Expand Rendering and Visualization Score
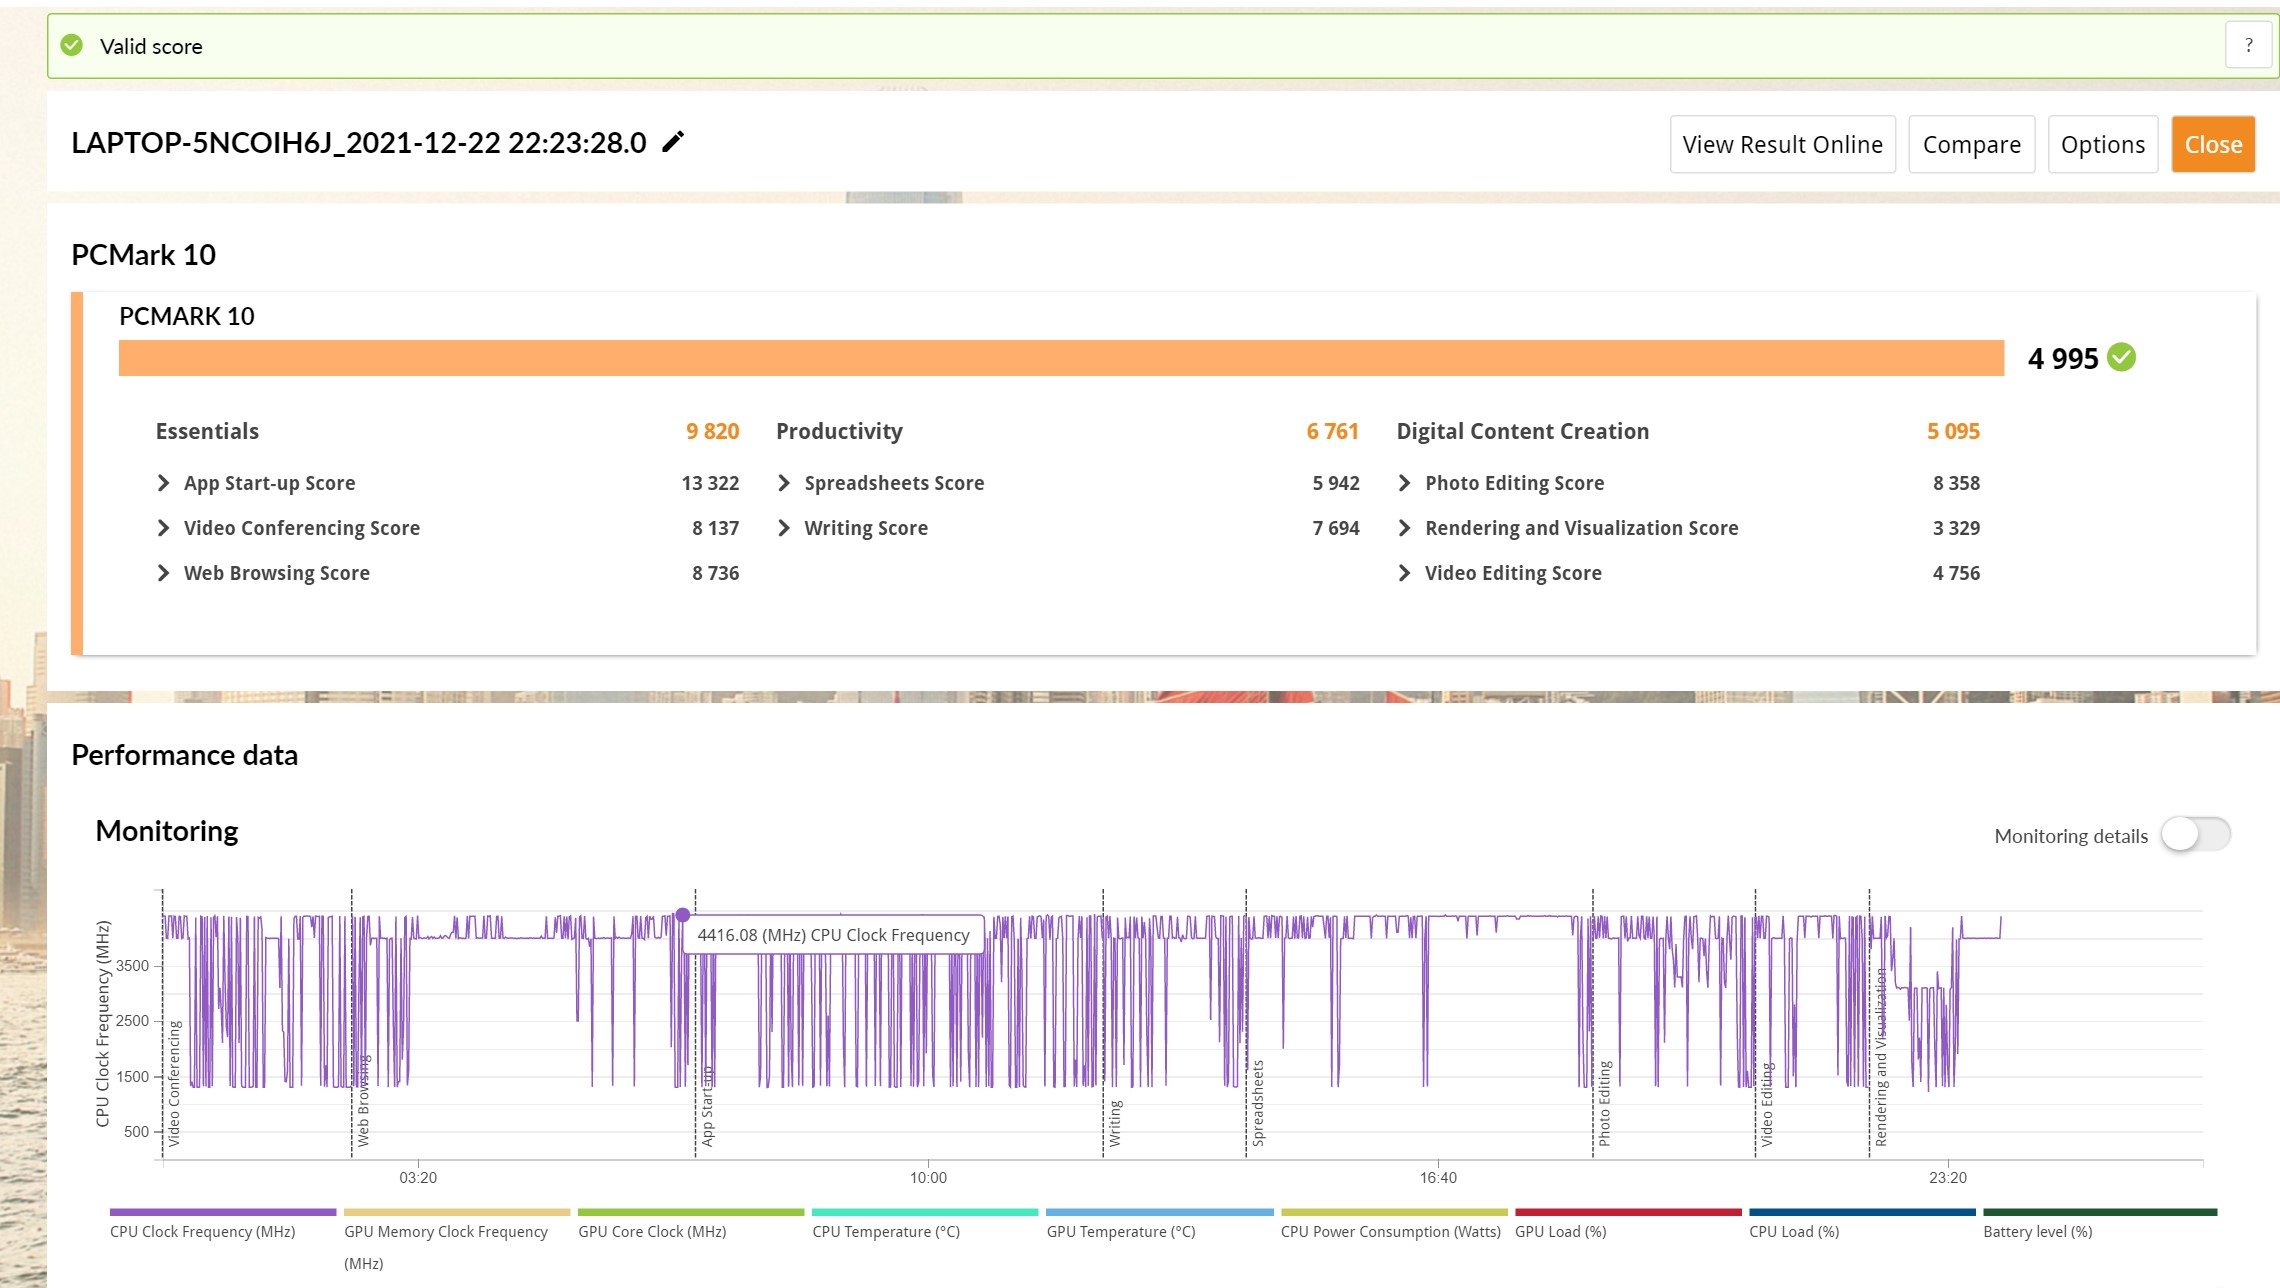 pyautogui.click(x=1404, y=528)
